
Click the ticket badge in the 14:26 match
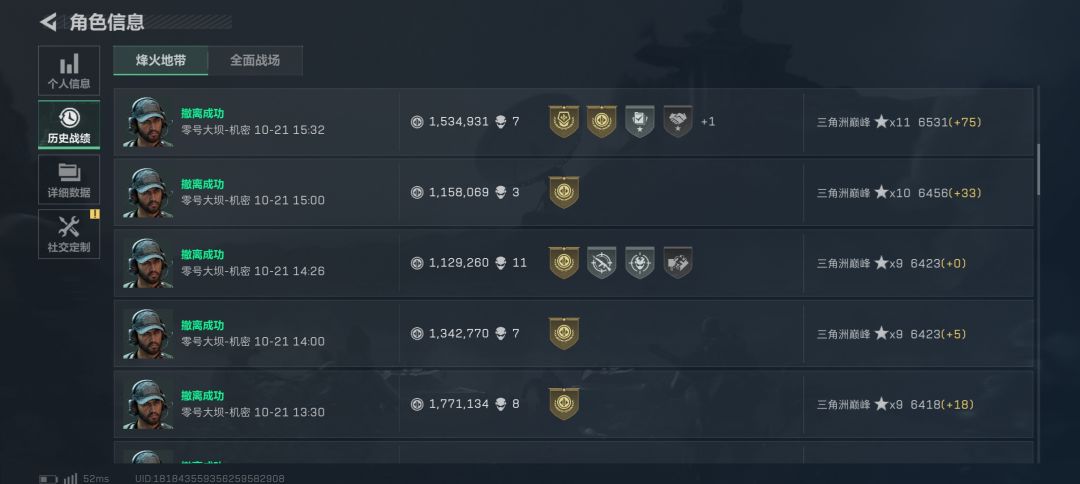(678, 262)
